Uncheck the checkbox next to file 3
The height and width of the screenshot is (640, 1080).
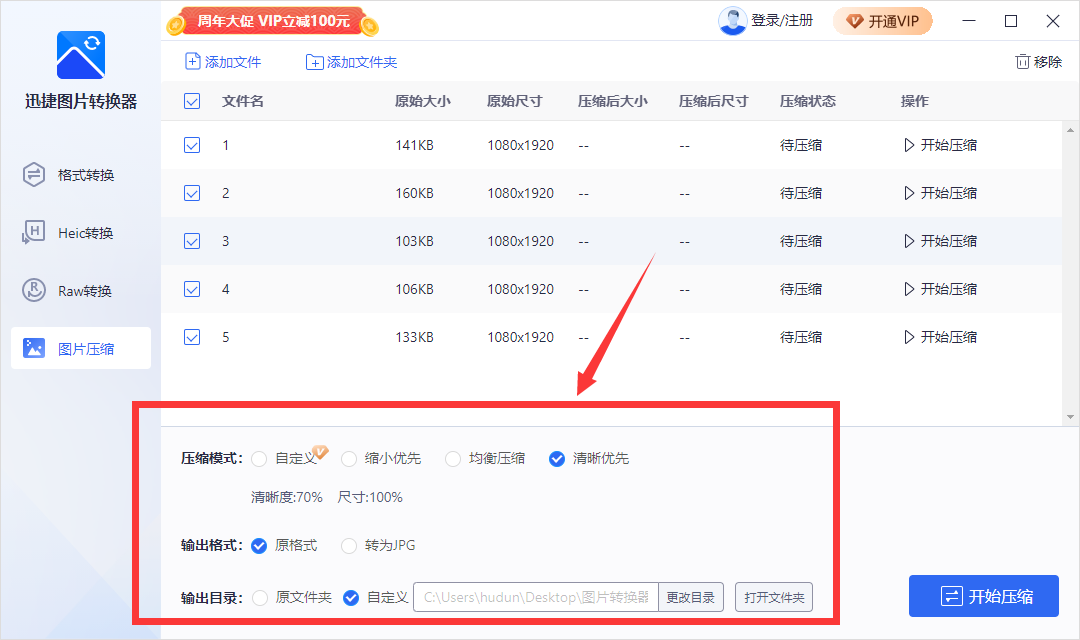[x=191, y=241]
